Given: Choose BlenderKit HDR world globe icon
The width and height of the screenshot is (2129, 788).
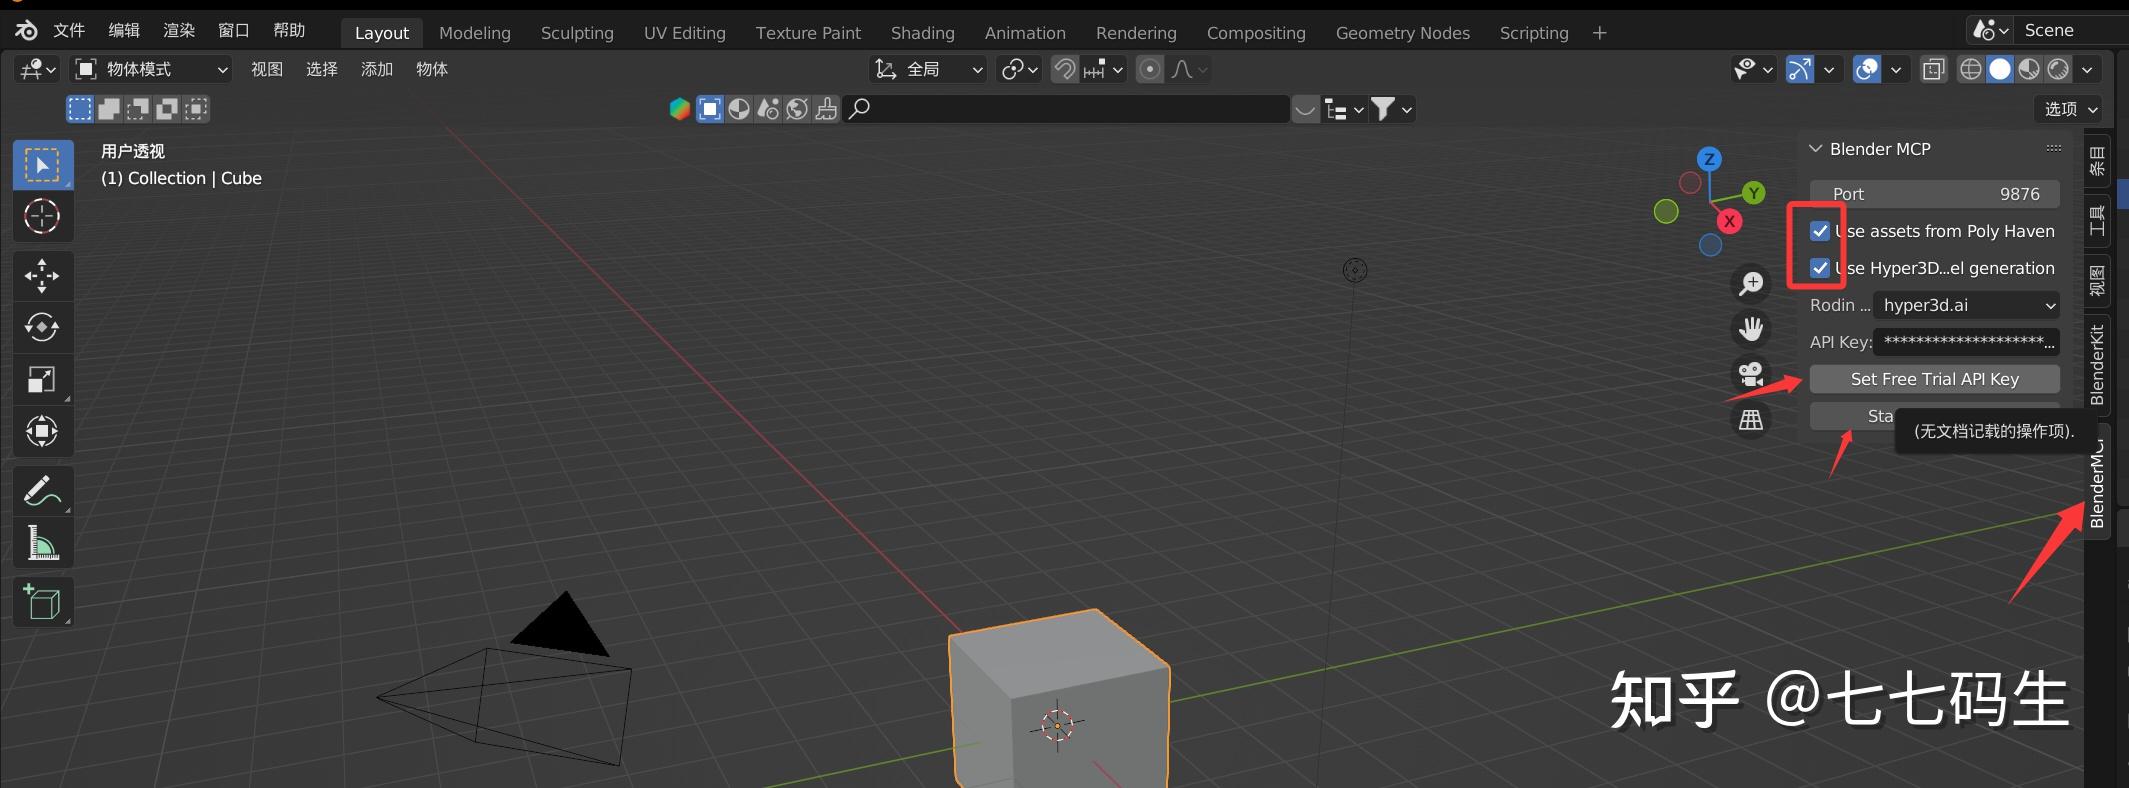Looking at the screenshot, I should [797, 109].
